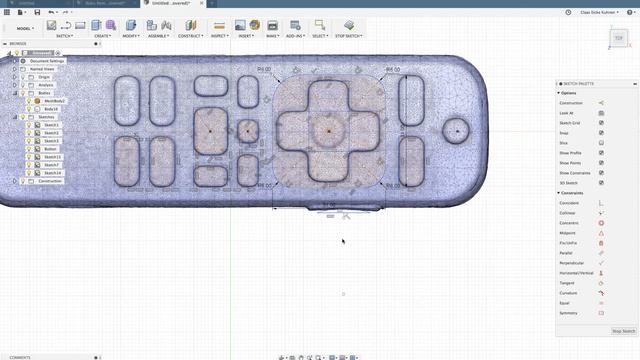Hide MeshBody2 with its lightbulb

29,101
